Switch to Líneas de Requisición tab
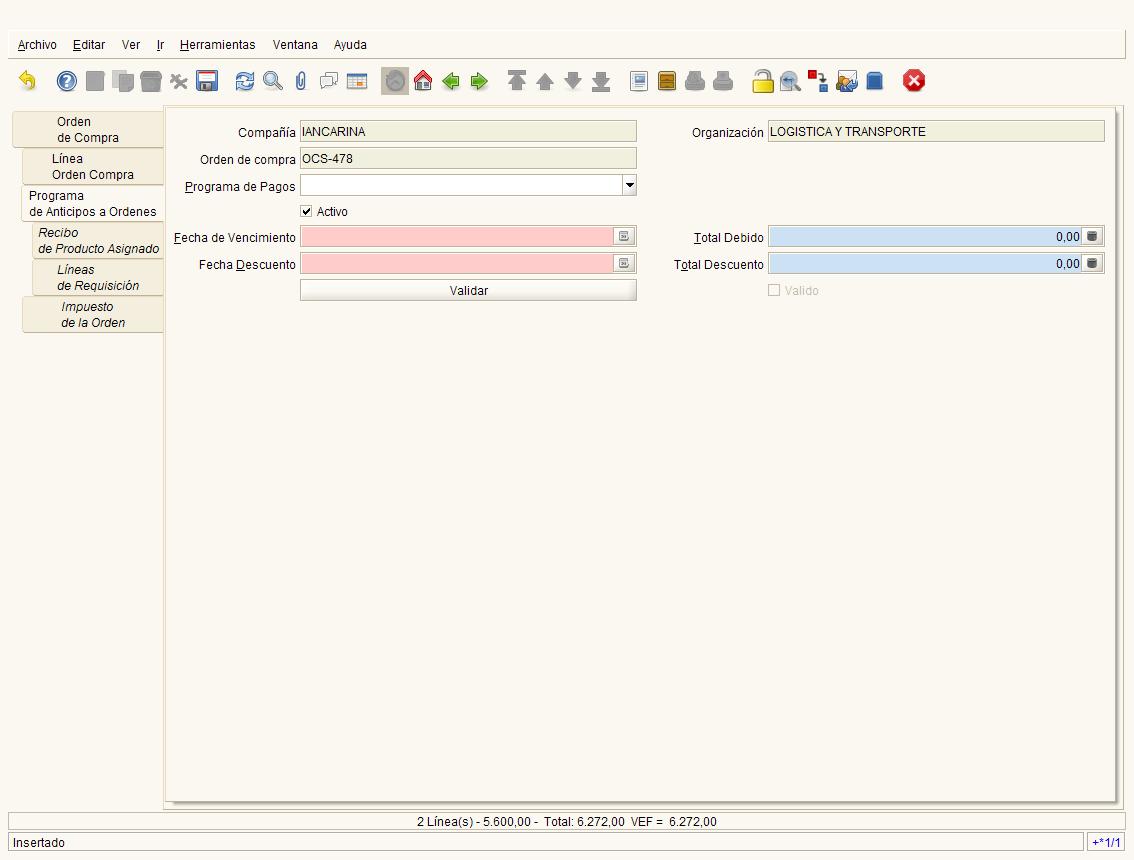Image resolution: width=1134 pixels, height=860 pixels. coord(98,278)
